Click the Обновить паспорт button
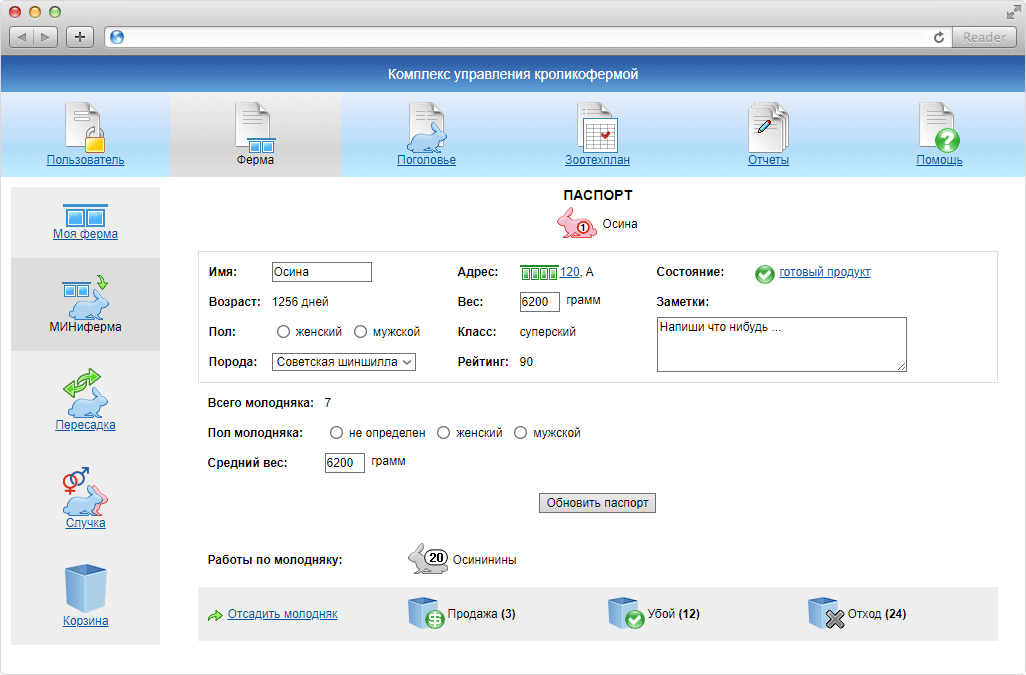The height and width of the screenshot is (675, 1026). [597, 502]
